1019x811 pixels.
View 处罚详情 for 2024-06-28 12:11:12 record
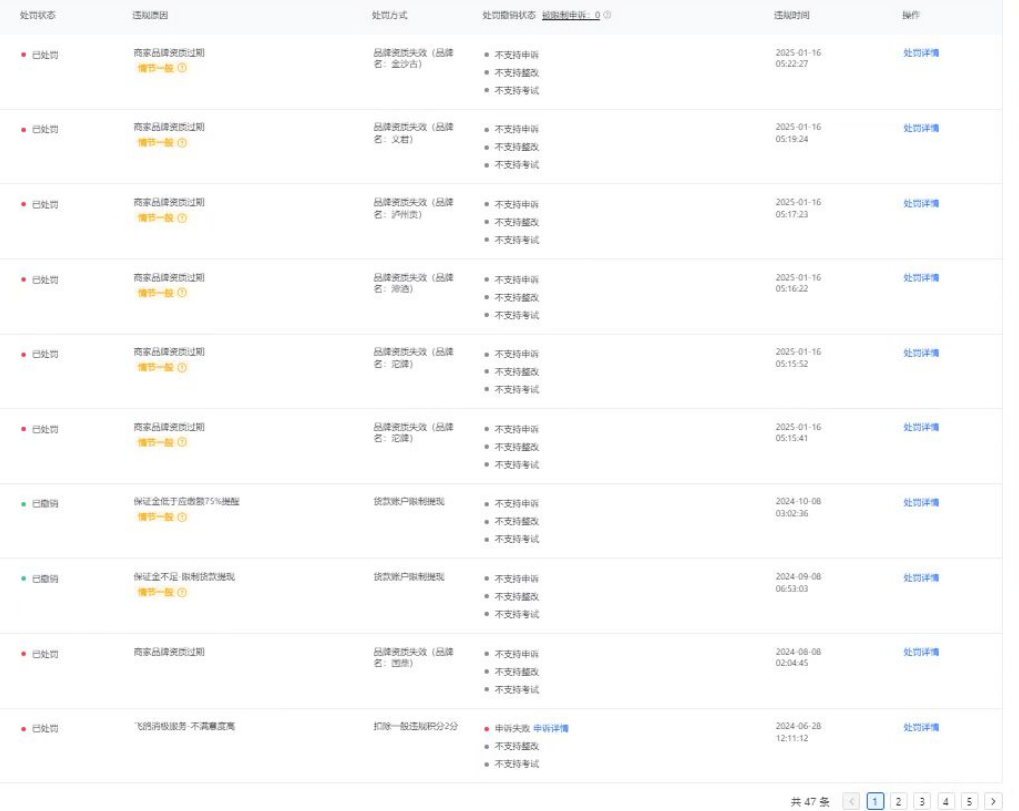[921, 728]
